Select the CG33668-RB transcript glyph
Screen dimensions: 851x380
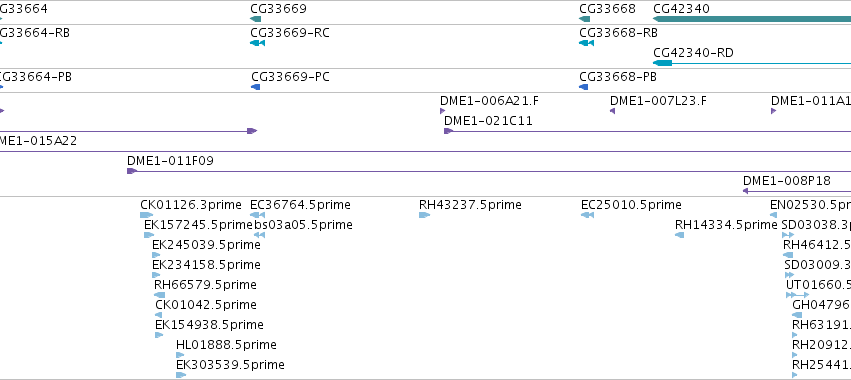(587, 43)
